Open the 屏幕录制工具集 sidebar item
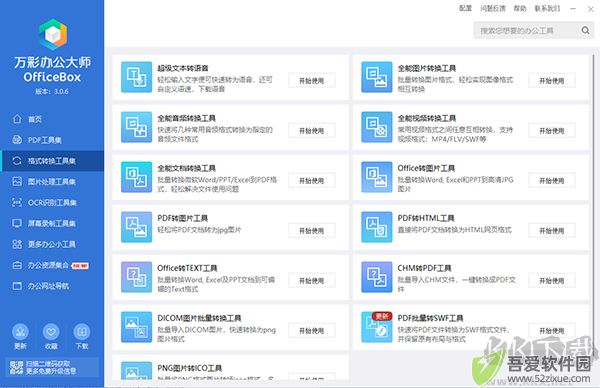600x388 pixels. (52, 223)
